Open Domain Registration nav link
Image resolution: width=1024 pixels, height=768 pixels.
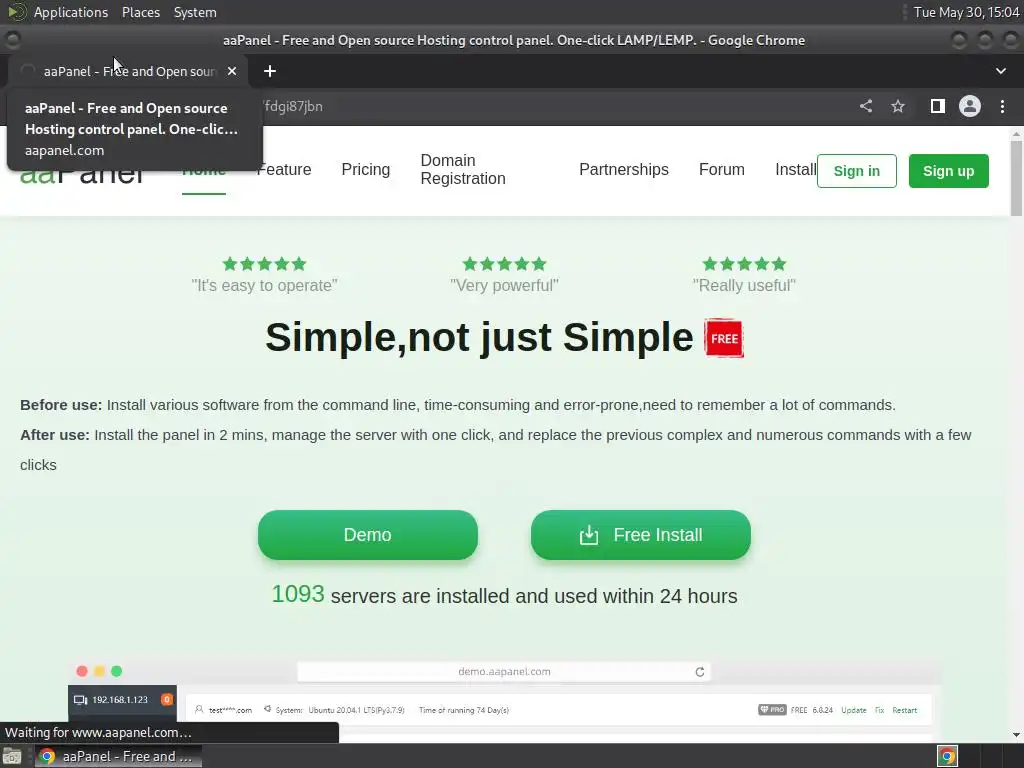point(463,169)
